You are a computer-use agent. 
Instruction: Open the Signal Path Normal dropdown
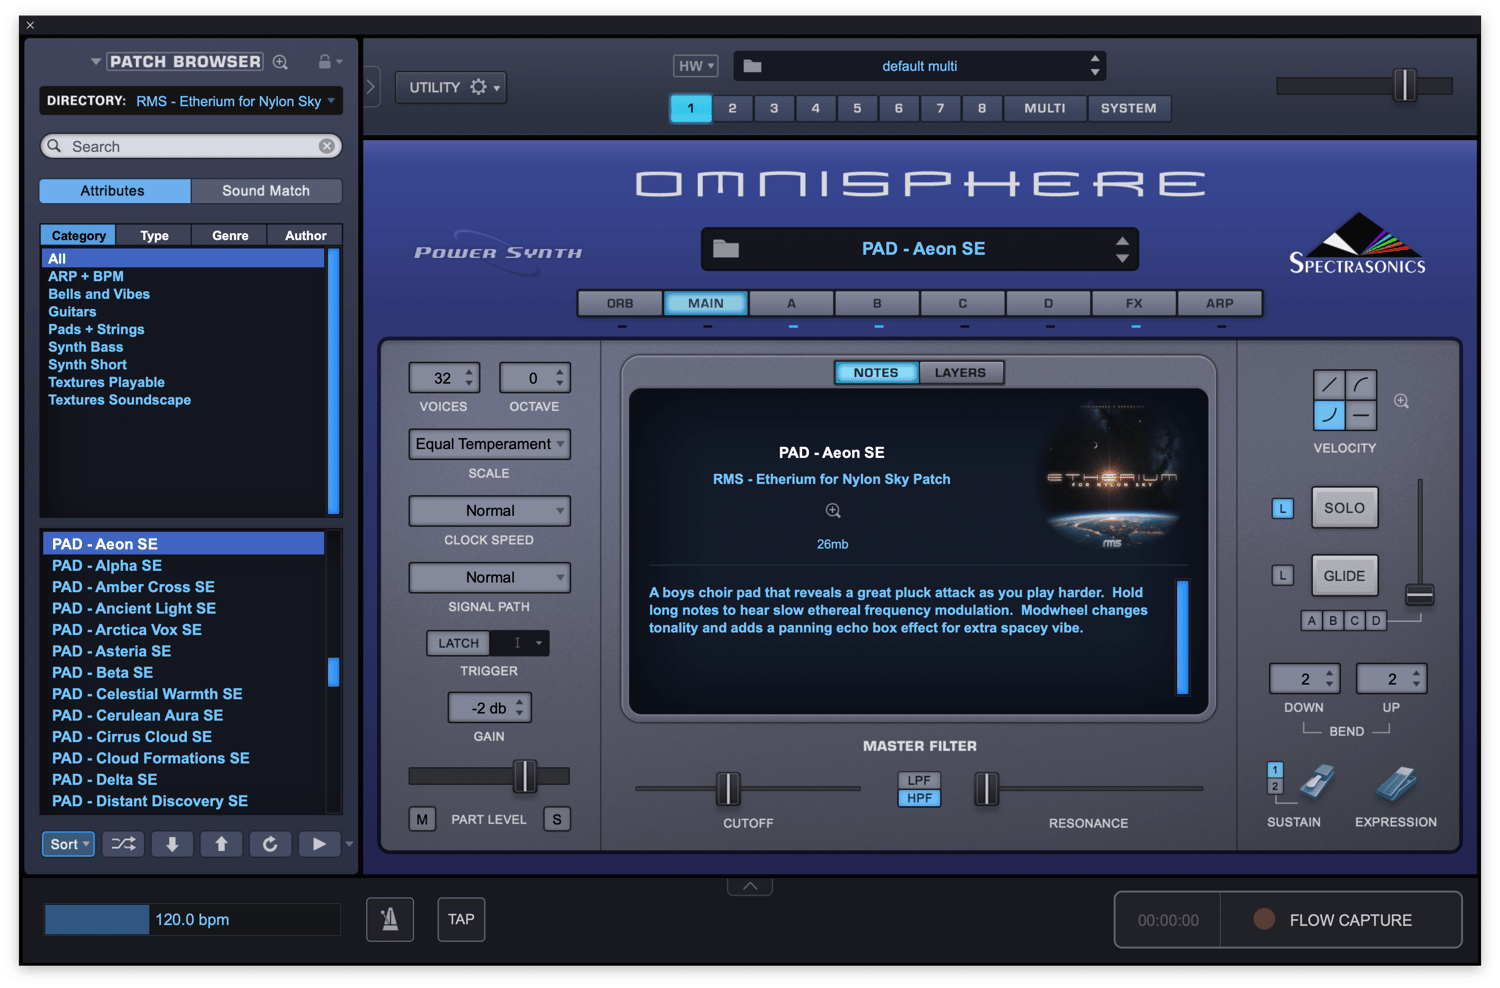[490, 578]
